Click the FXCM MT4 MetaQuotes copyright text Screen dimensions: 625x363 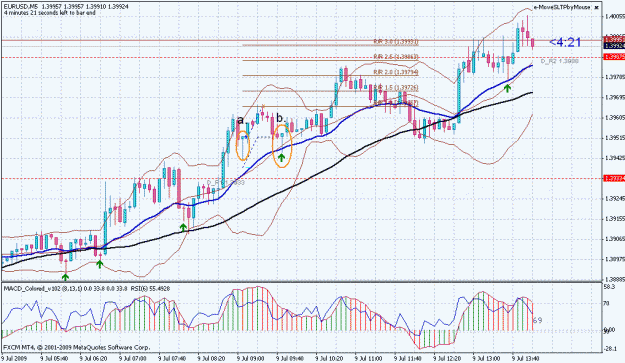tap(77, 347)
